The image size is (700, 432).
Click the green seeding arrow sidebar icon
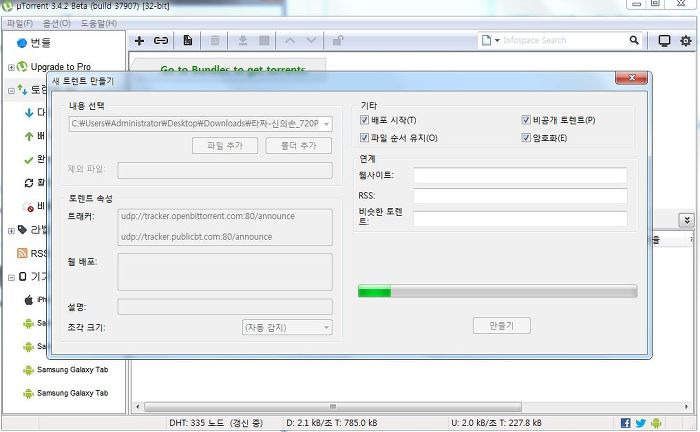tap(29, 136)
